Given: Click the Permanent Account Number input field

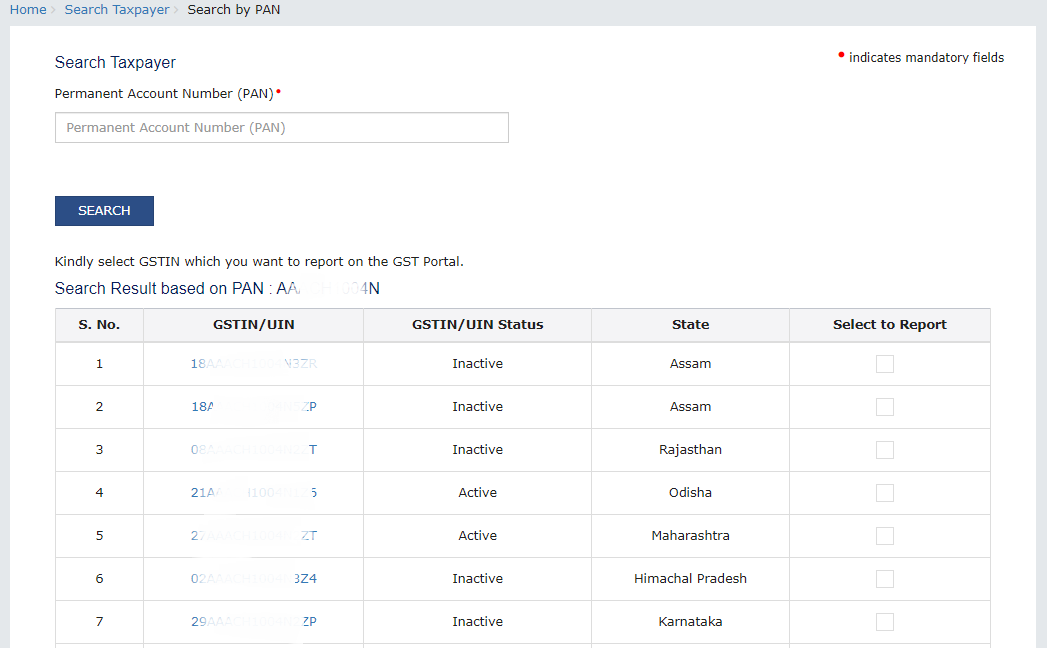Looking at the screenshot, I should [281, 127].
